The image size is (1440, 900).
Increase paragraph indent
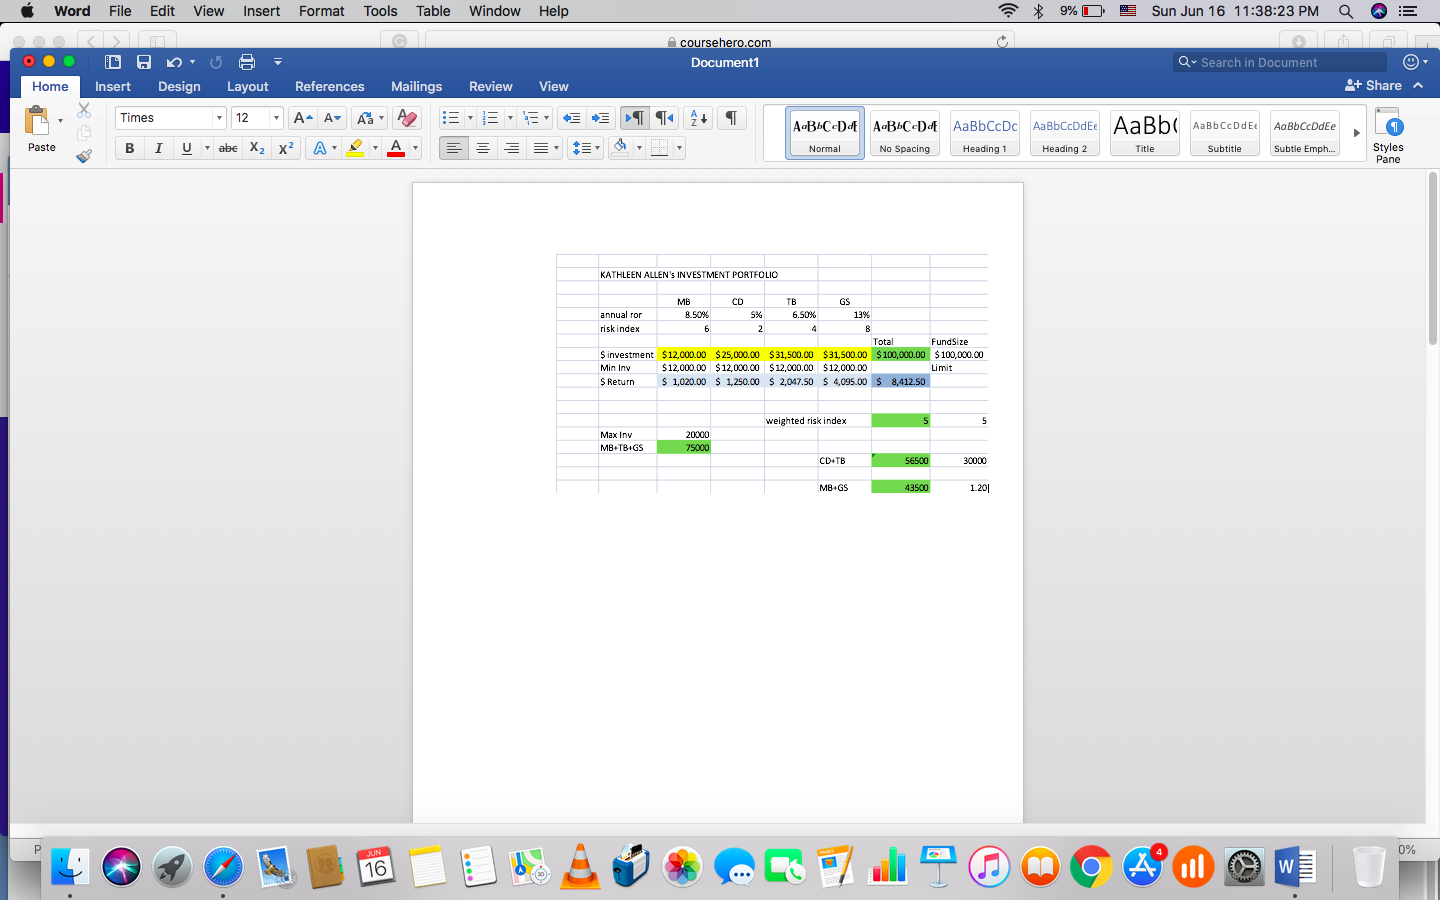pos(600,118)
